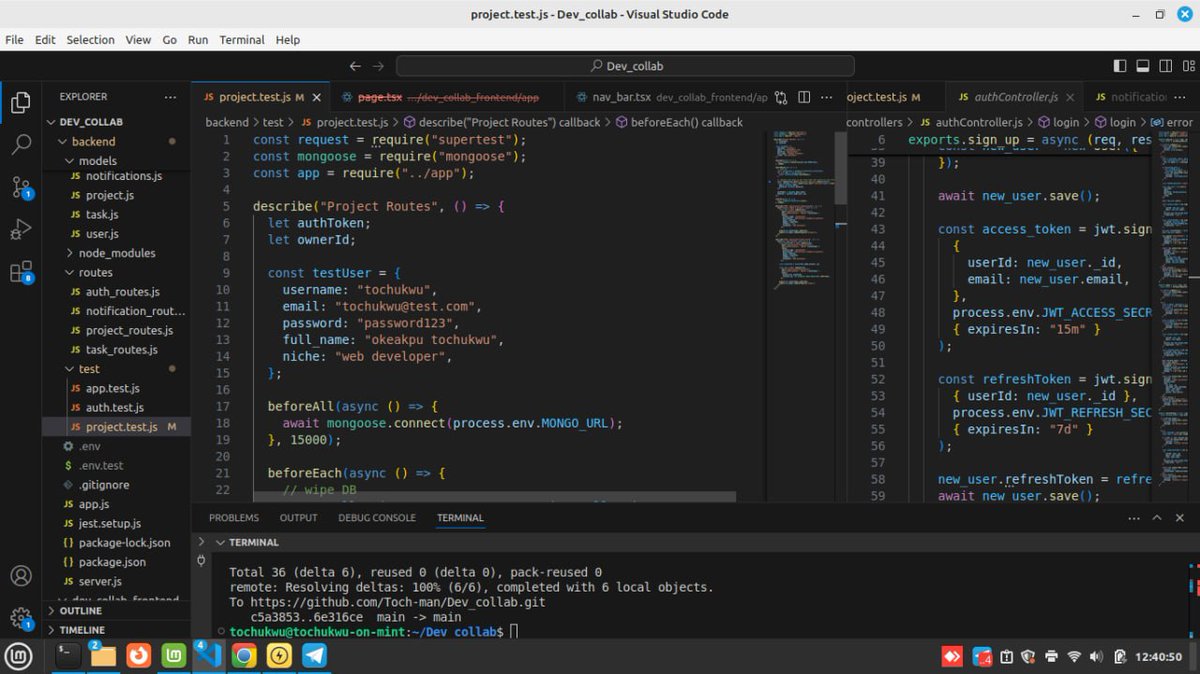Screen dimensions: 1200x674
Task: Open the Extensions view
Action: click(x=21, y=272)
